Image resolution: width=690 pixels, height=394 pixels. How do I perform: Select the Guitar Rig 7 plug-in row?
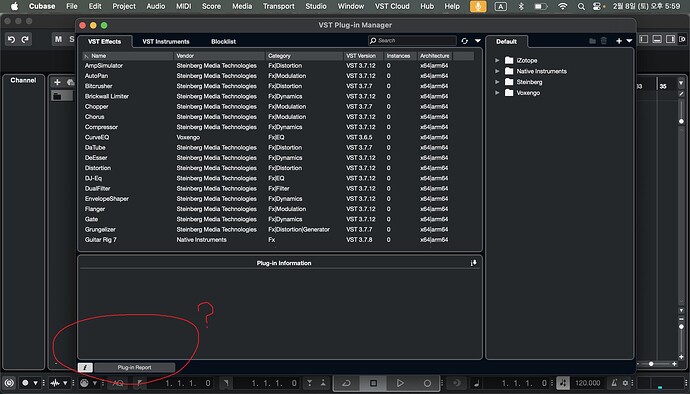(279, 240)
